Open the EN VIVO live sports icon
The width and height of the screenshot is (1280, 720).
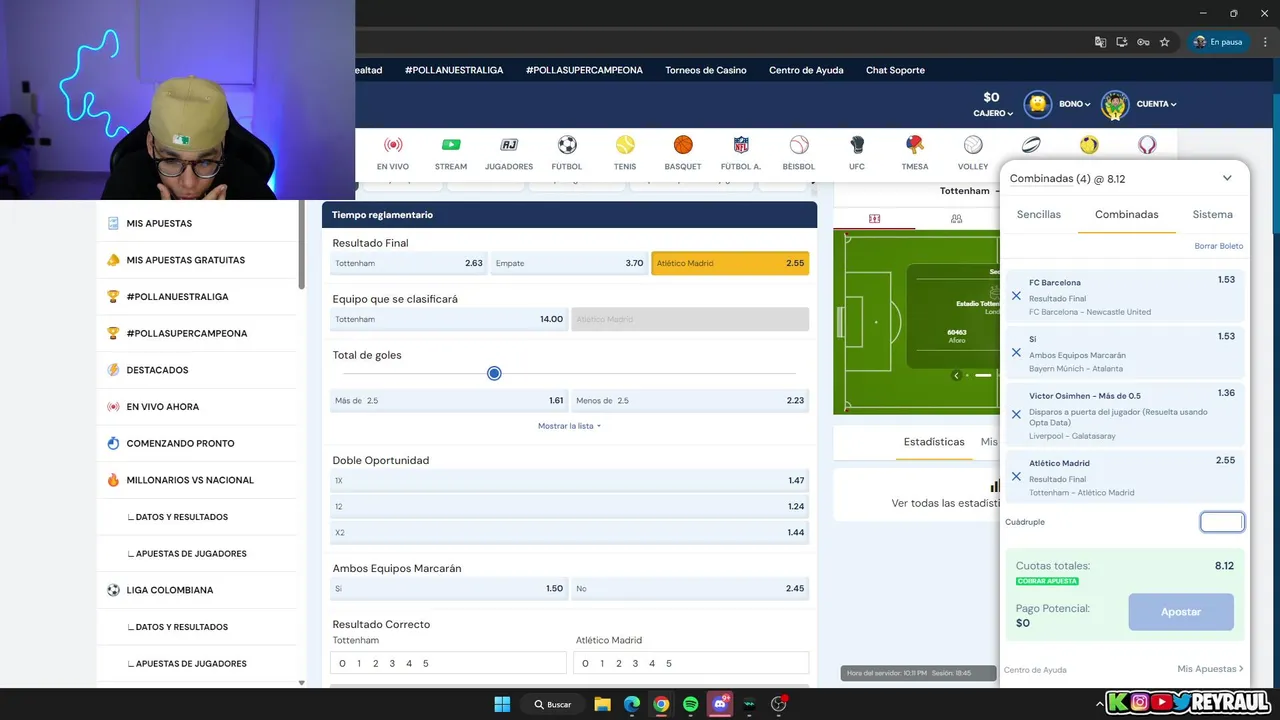[x=393, y=145]
